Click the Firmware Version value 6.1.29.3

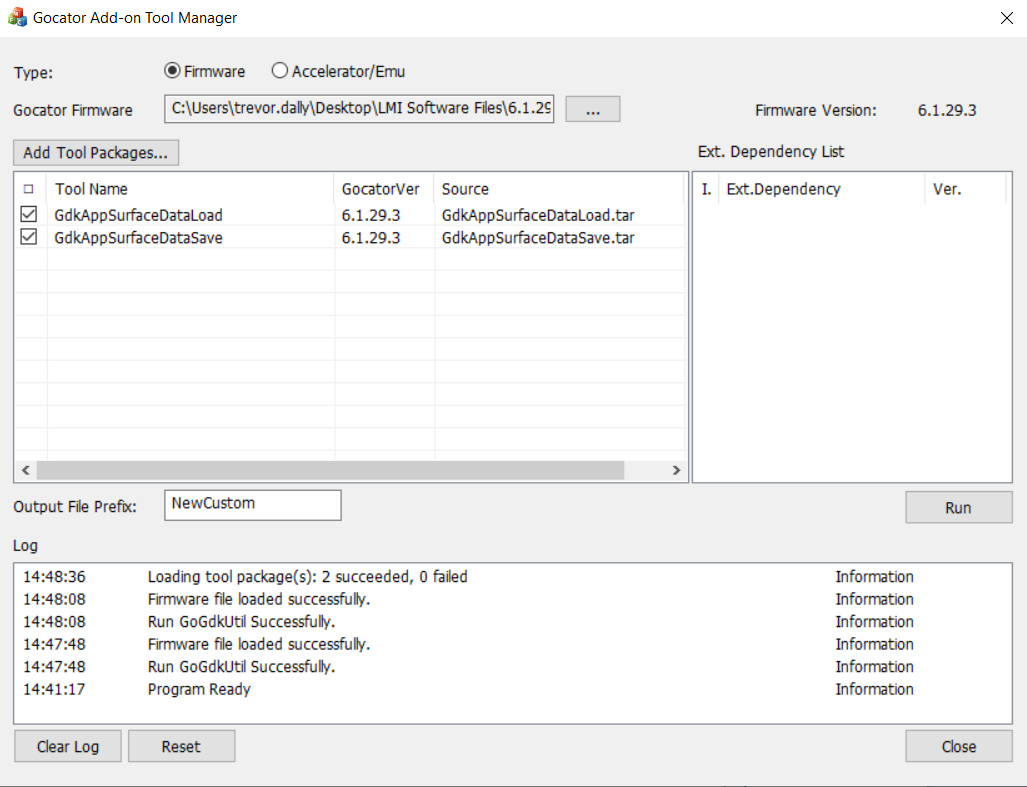[x=946, y=110]
